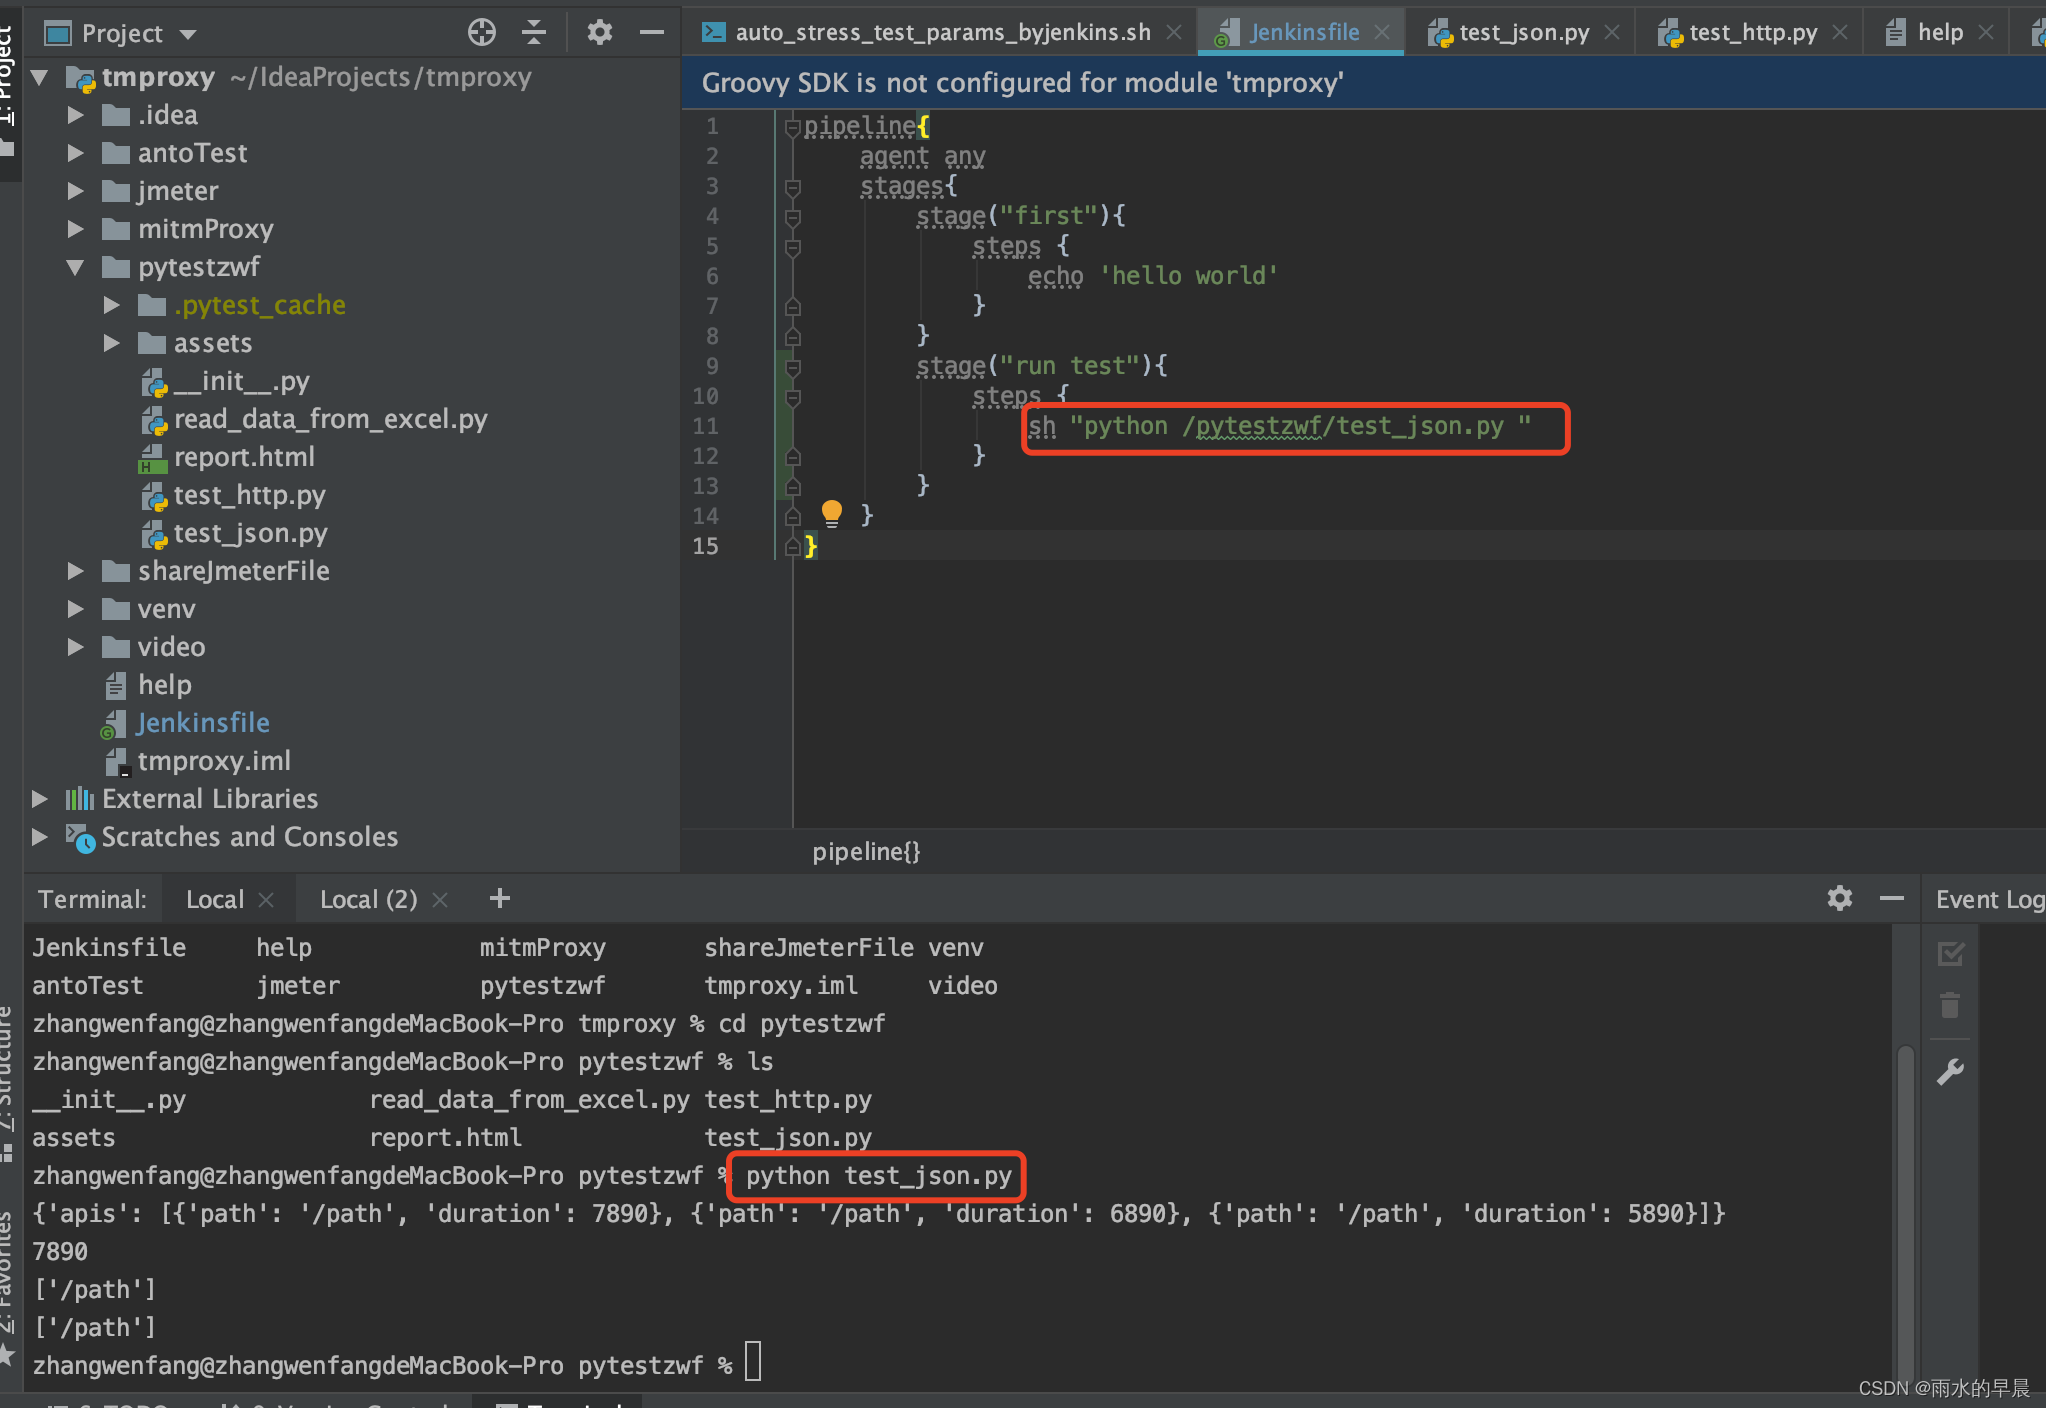
Task: Expand the mitmProxy folder
Action: [x=75, y=229]
